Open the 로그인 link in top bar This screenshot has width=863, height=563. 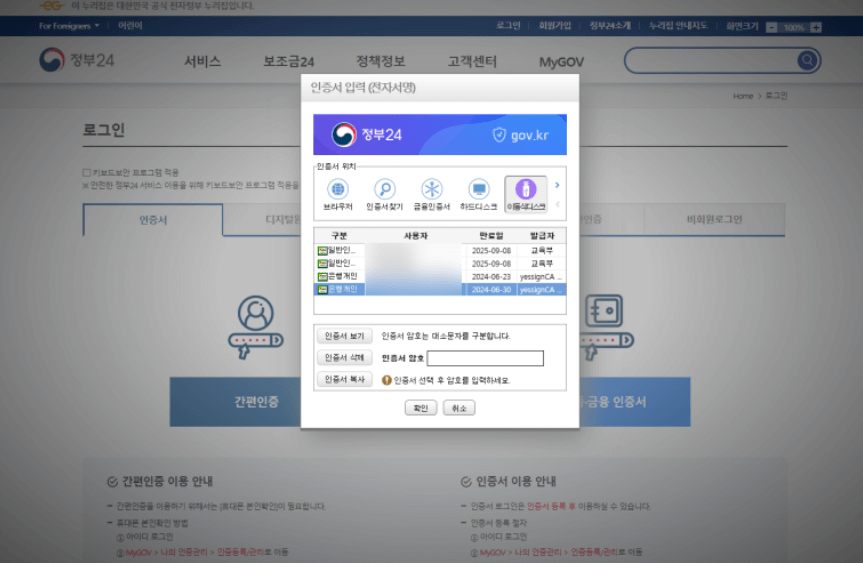507,25
